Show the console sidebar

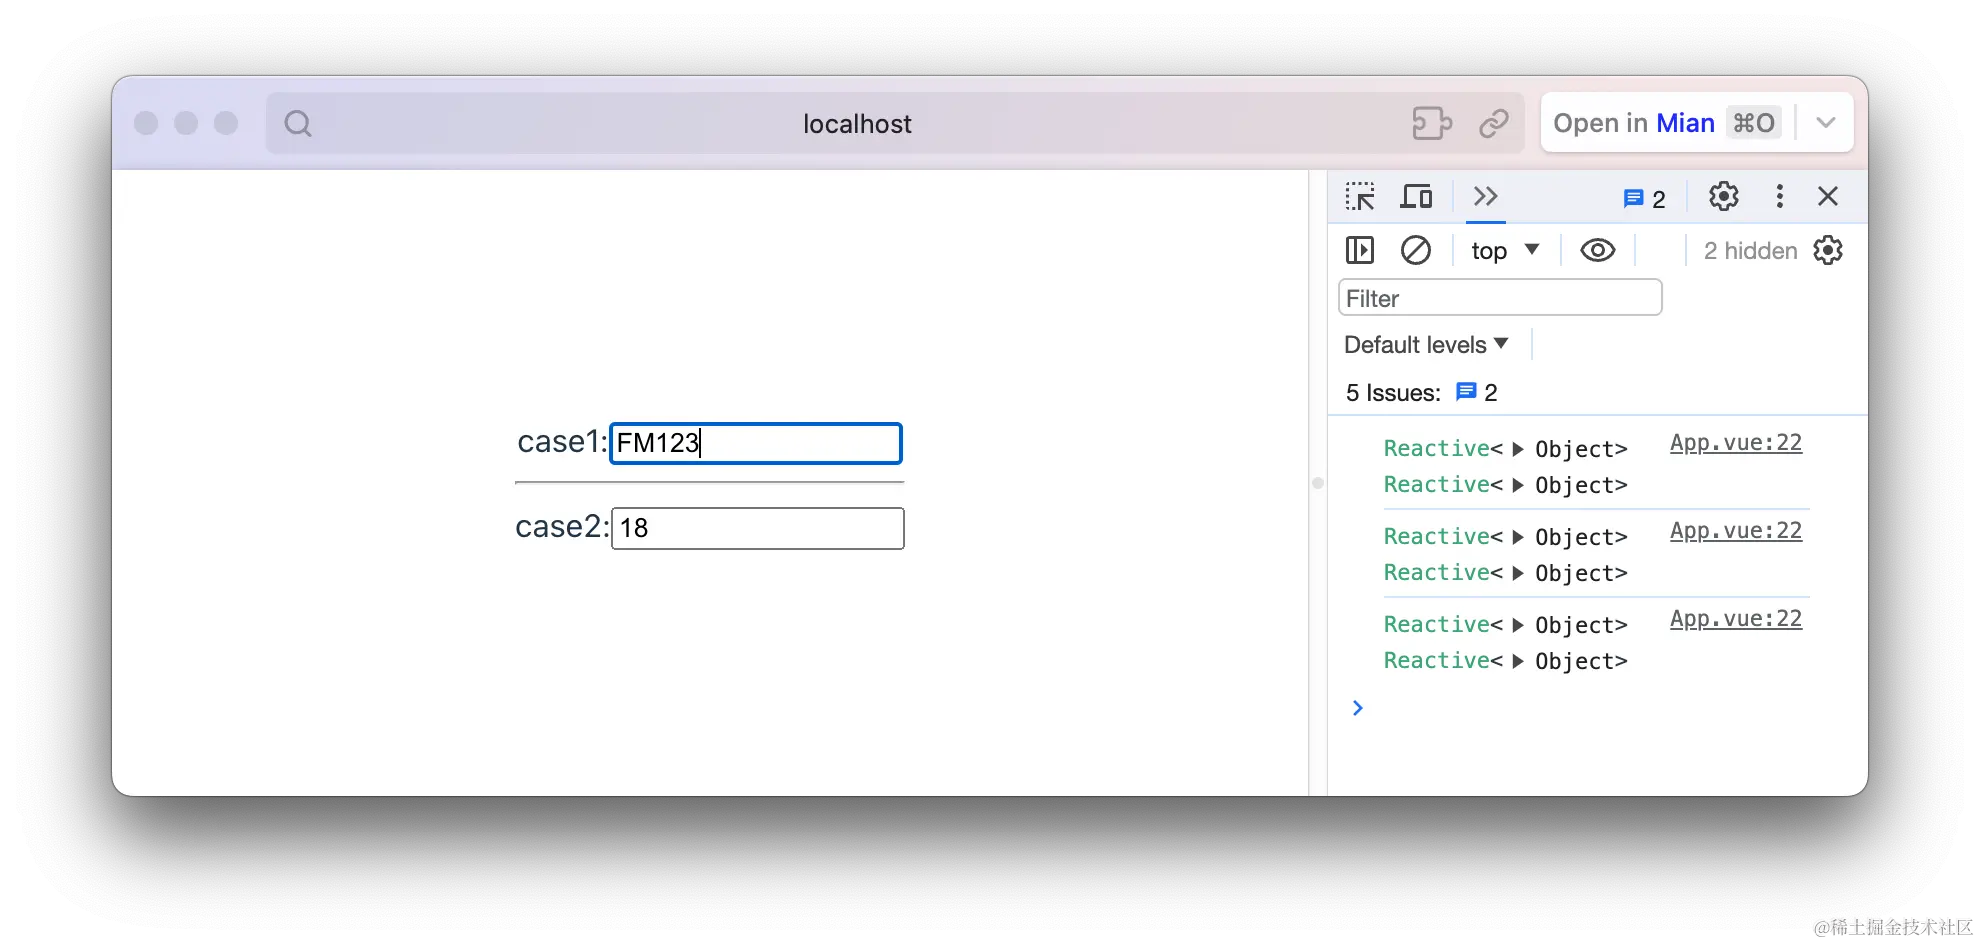pyautogui.click(x=1360, y=250)
